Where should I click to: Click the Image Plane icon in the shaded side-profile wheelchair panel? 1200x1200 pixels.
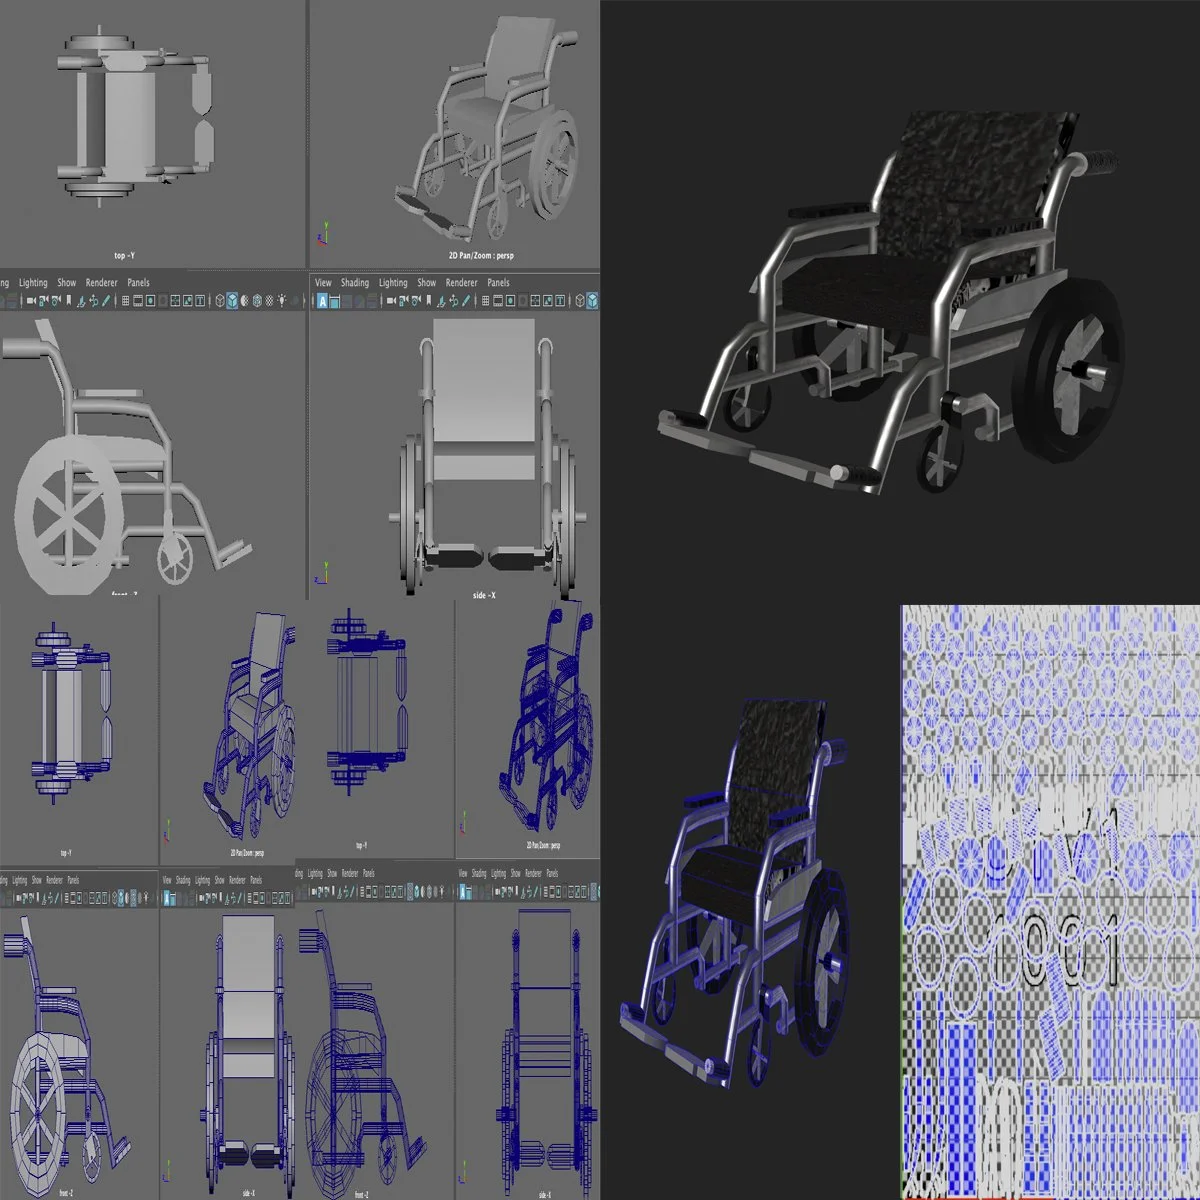pos(80,301)
